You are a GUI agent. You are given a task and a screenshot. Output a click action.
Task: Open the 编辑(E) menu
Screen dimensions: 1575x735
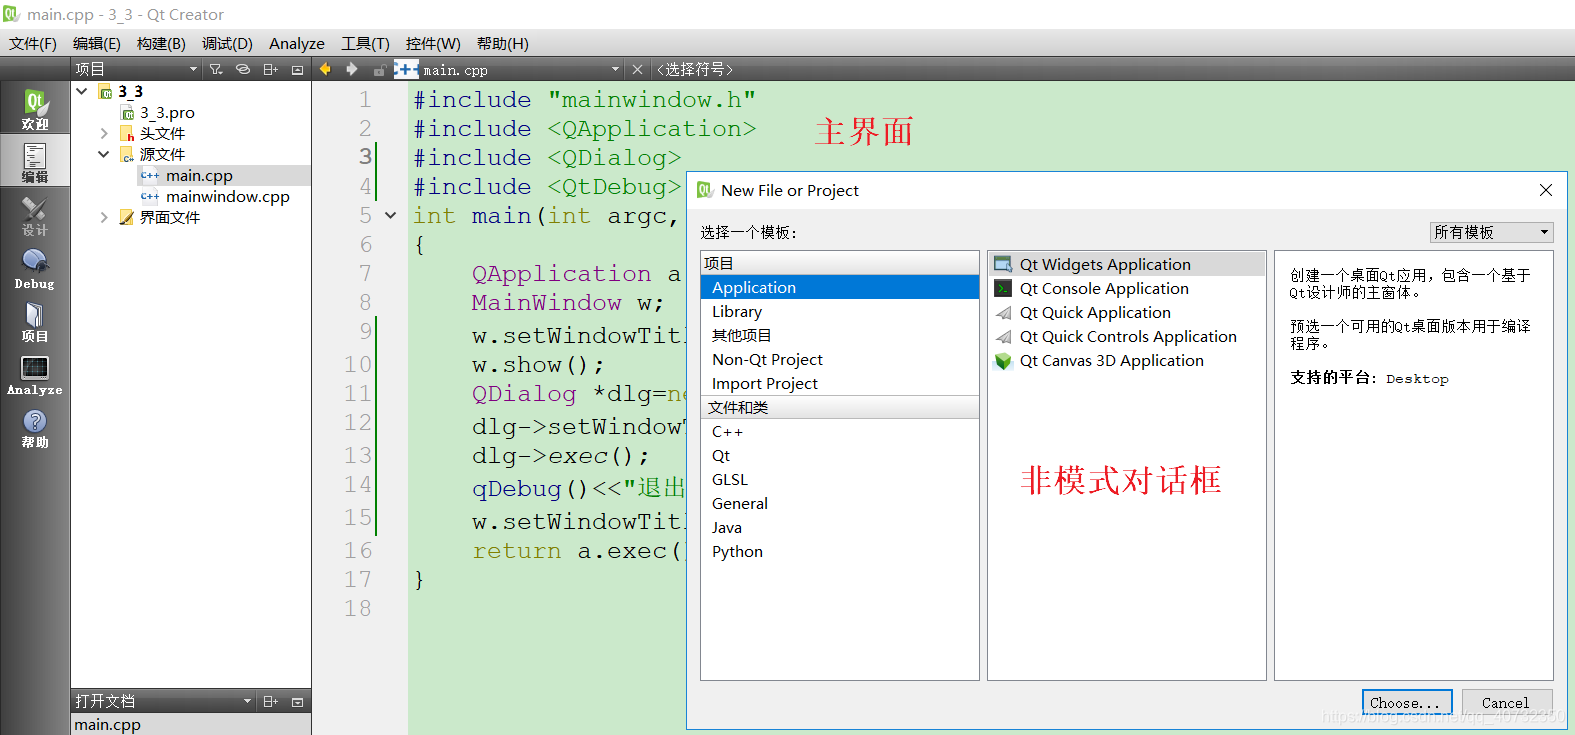tap(97, 43)
